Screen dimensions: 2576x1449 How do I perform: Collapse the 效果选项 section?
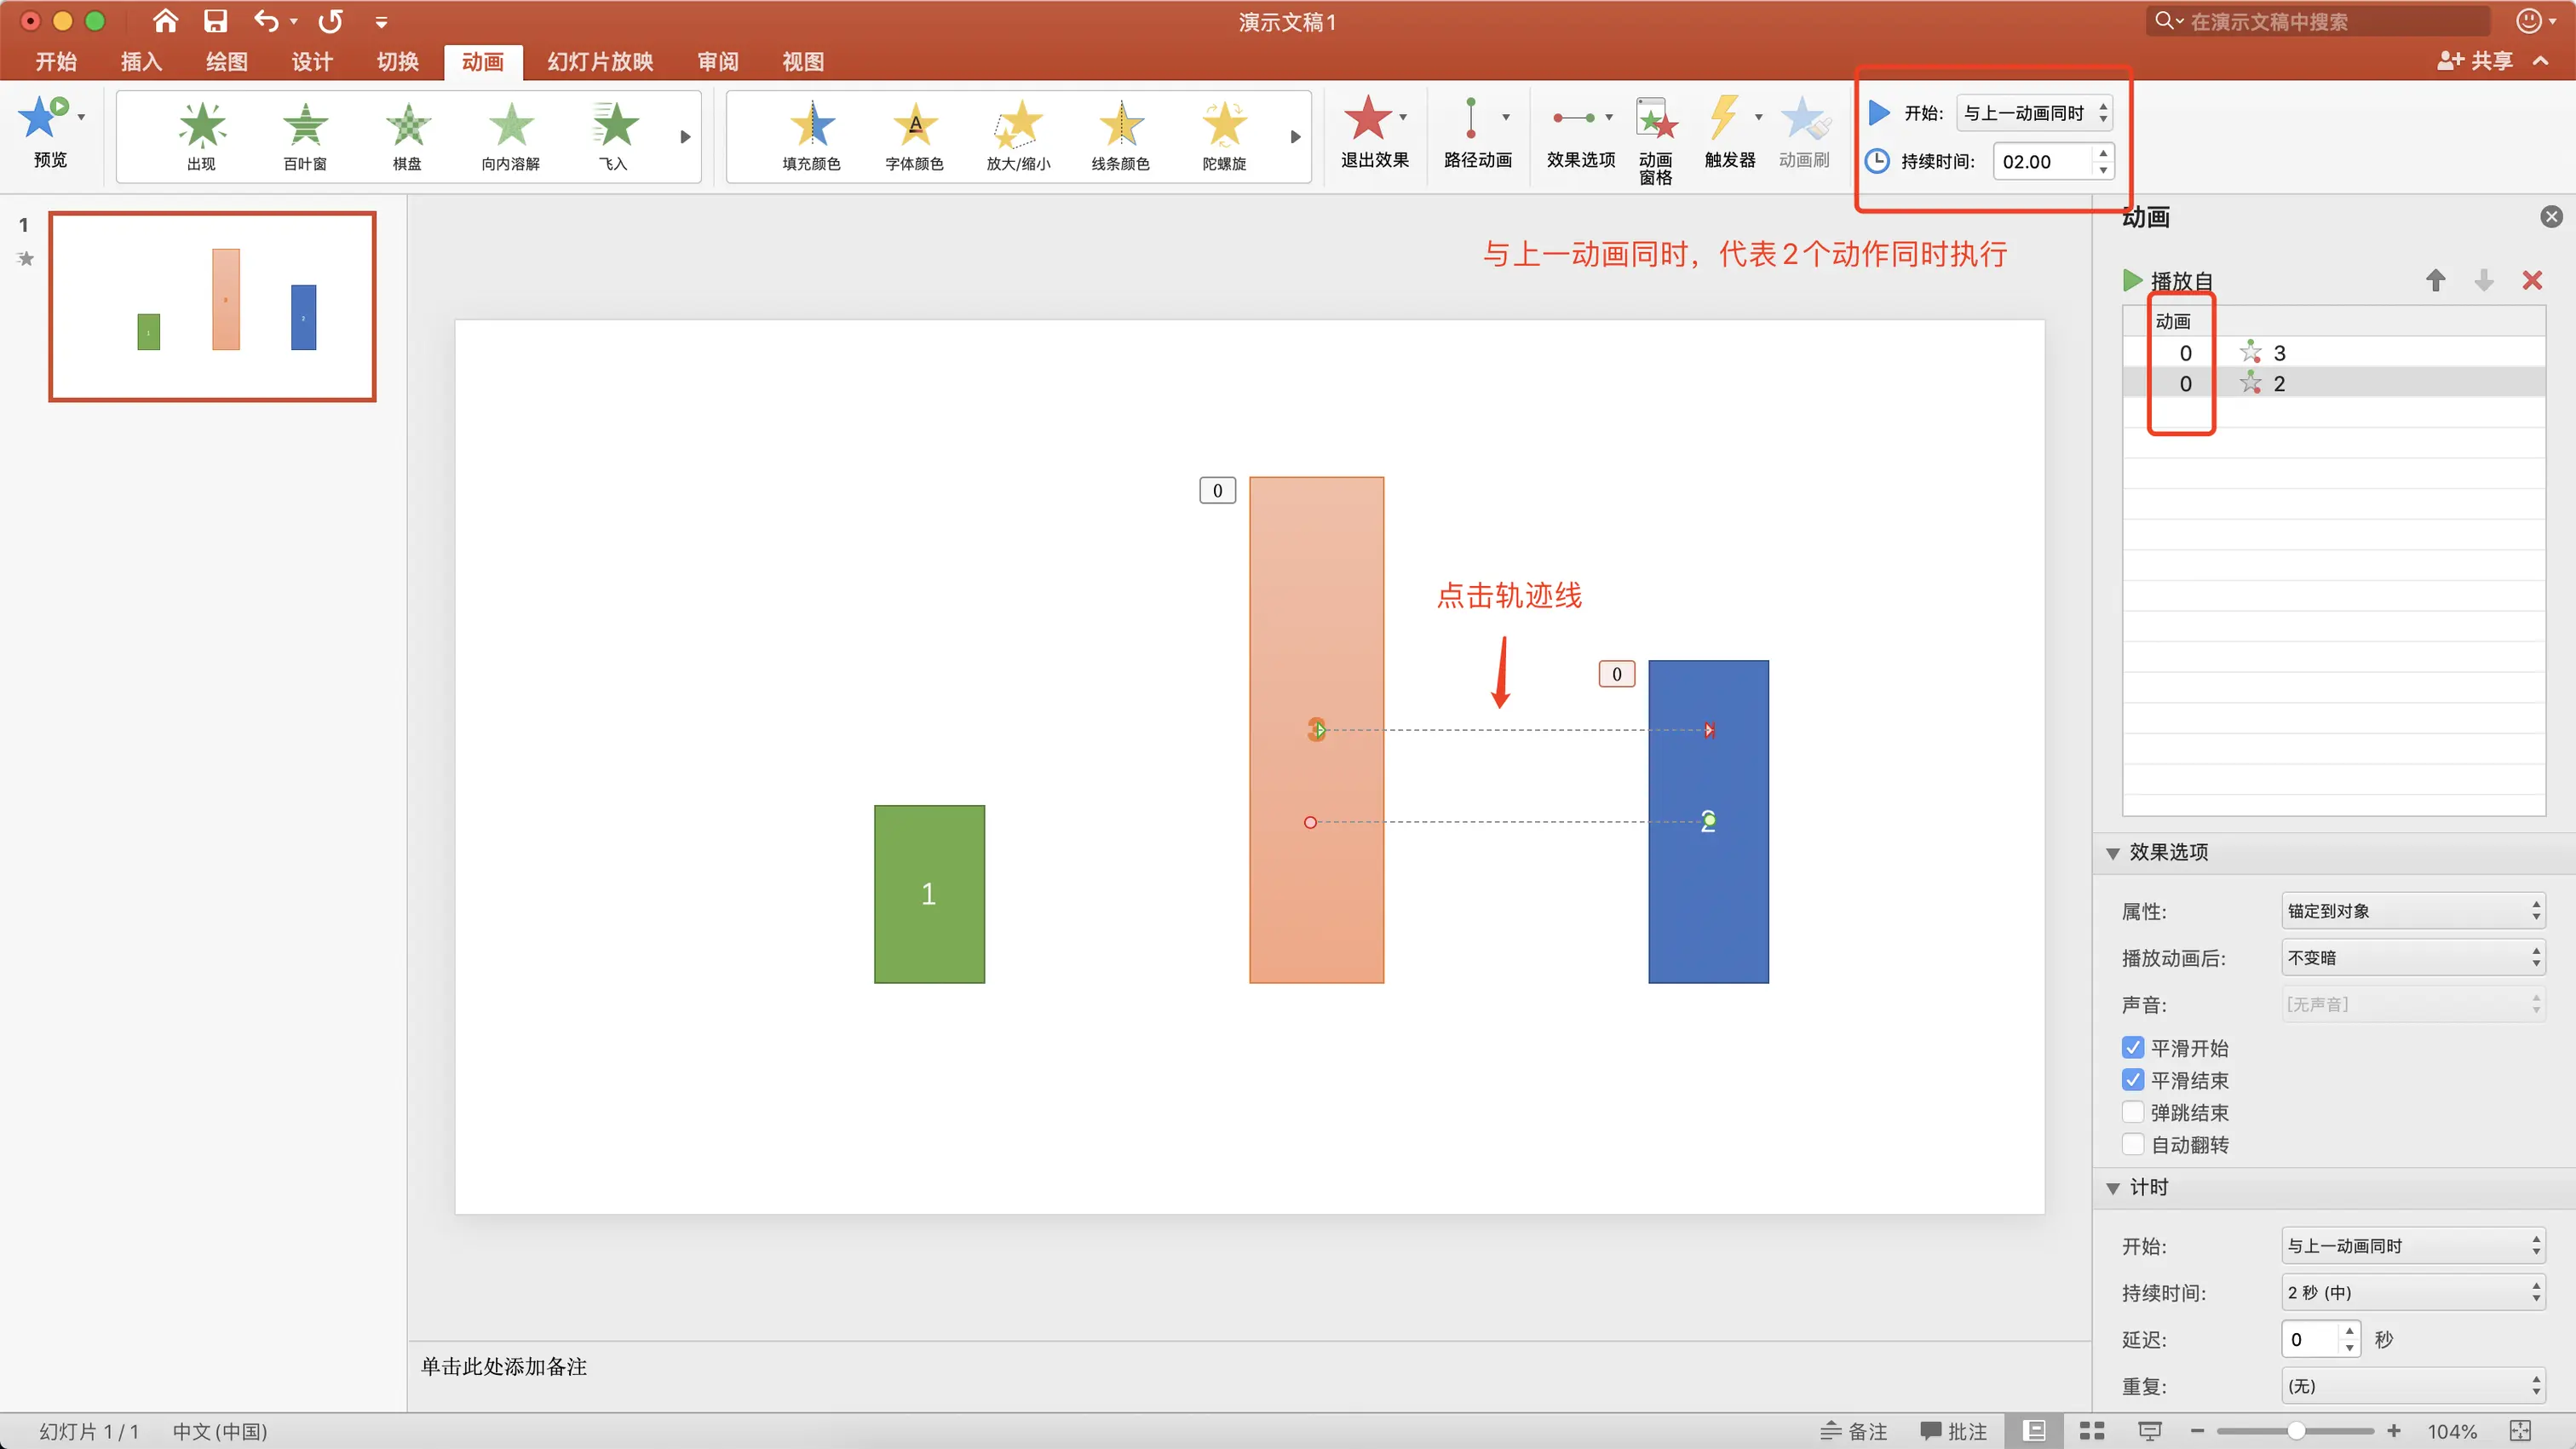click(x=2113, y=853)
